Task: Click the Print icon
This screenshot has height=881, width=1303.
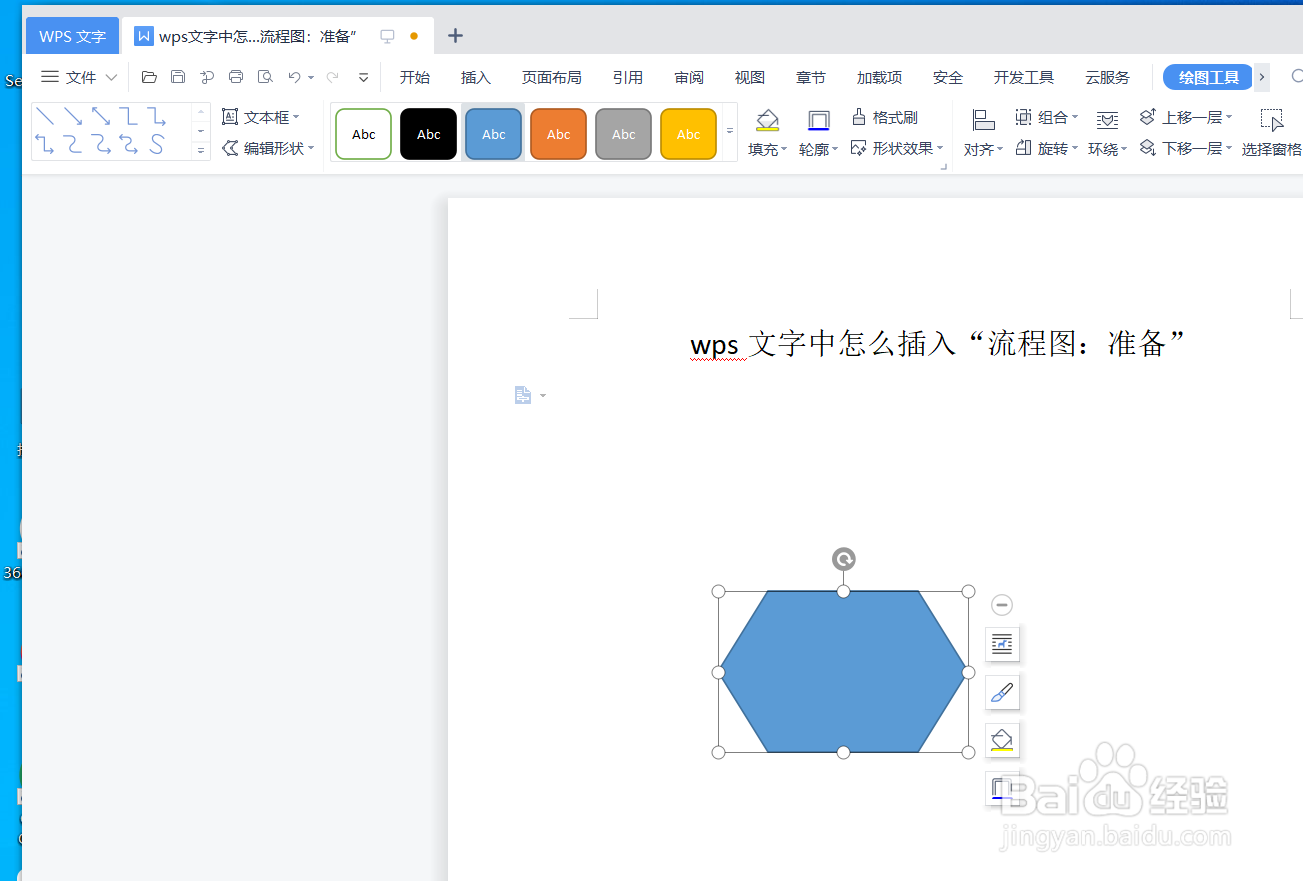Action: tap(236, 77)
